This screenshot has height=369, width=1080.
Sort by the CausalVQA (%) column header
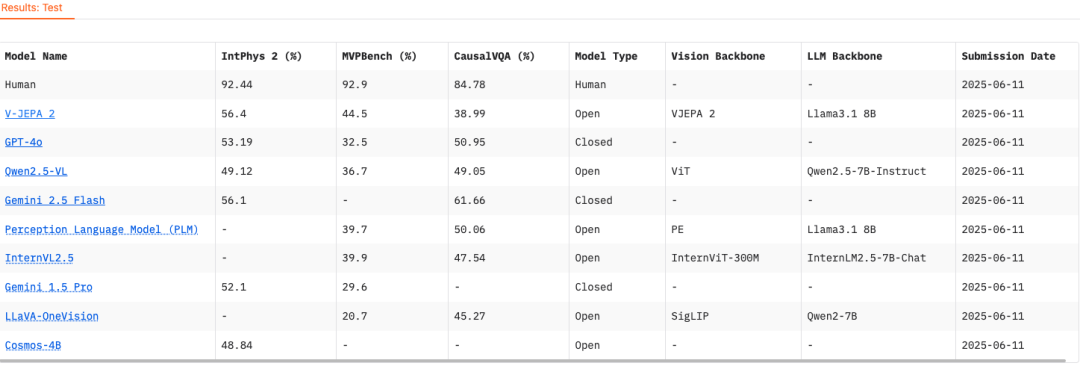[x=495, y=56]
